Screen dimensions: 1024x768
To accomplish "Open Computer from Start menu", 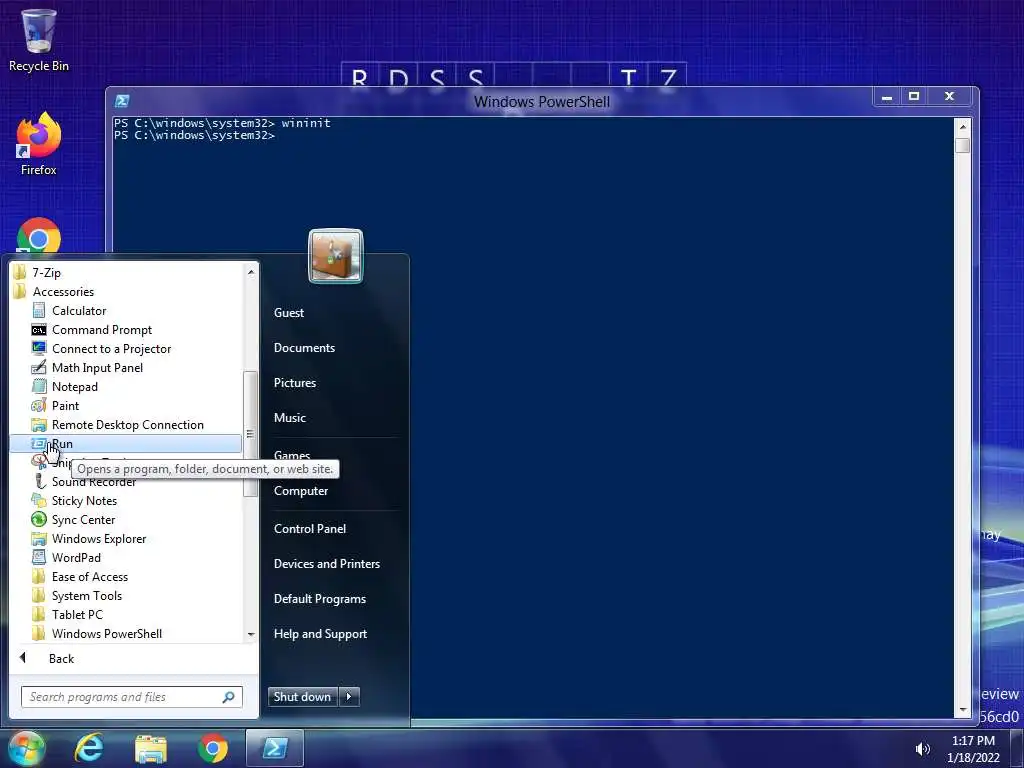I will click(x=300, y=491).
